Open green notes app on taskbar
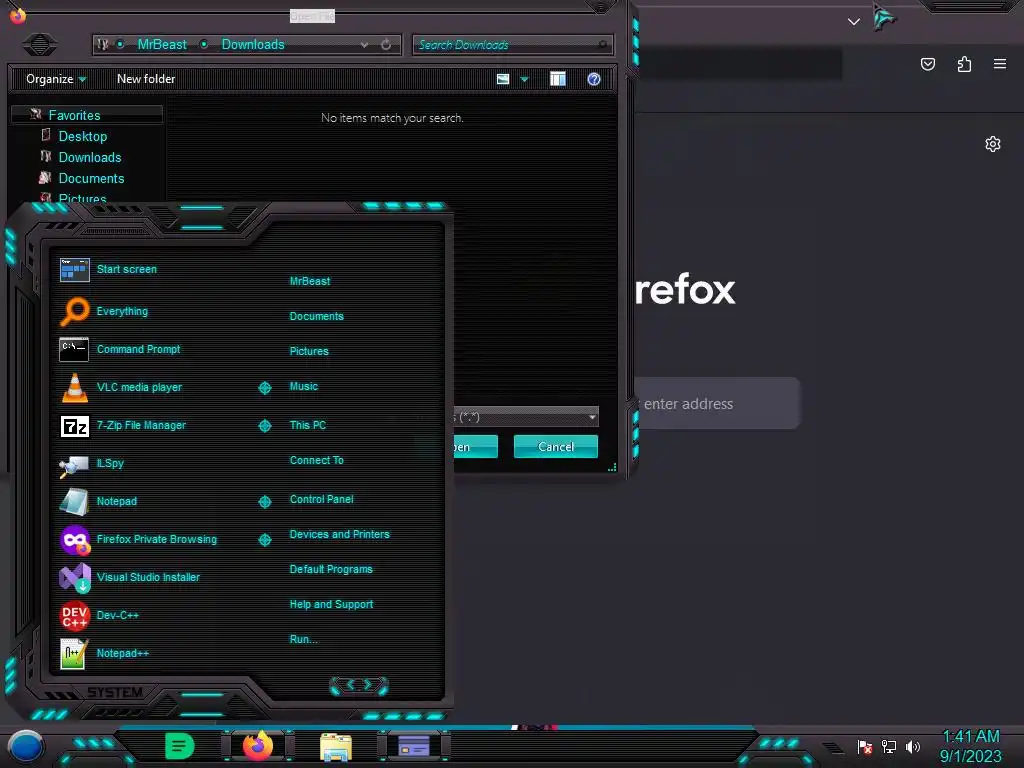Image resolution: width=1024 pixels, height=768 pixels. [180, 746]
